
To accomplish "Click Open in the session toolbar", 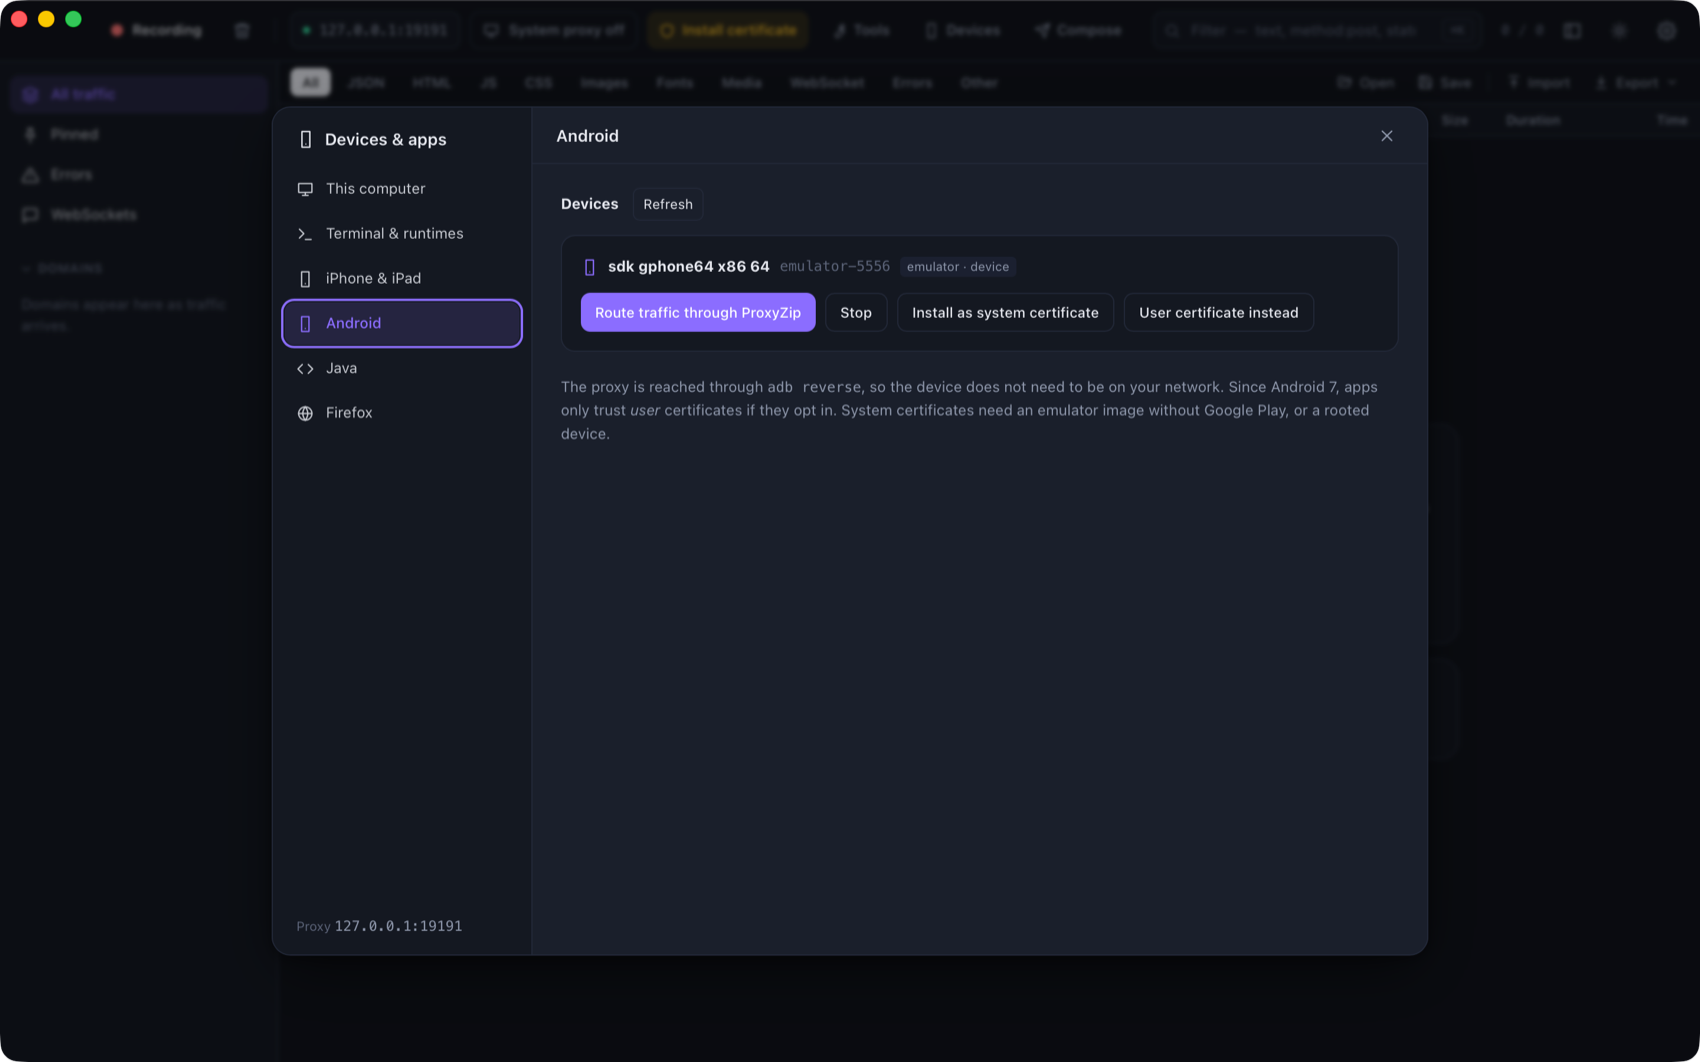I will click(x=1366, y=82).
